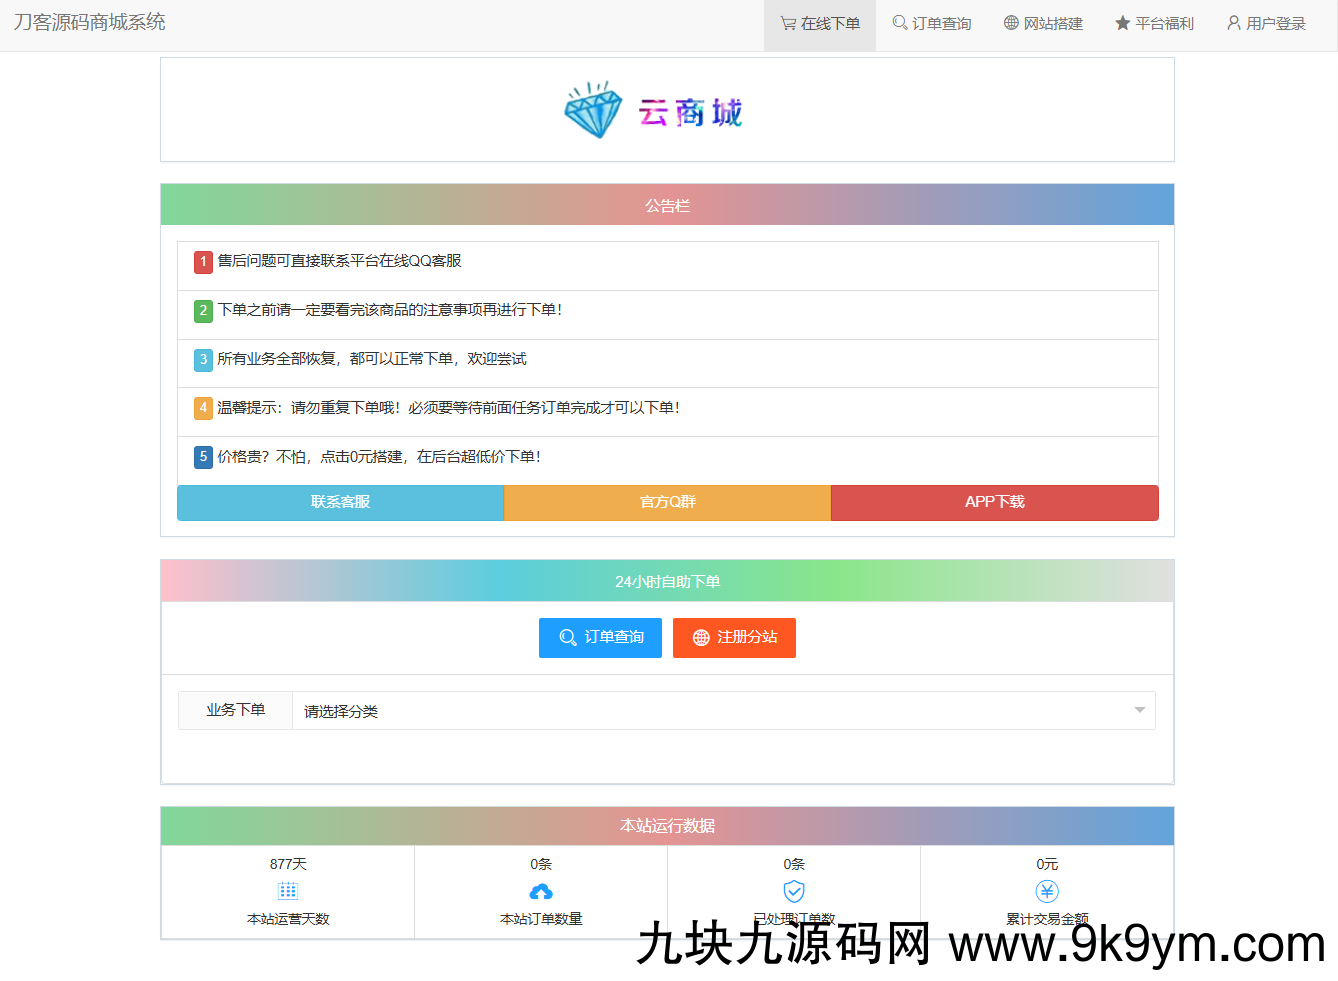This screenshot has height=981, width=1338.
Task: Click the dropdown arrow on the category selector
Action: (x=1138, y=710)
